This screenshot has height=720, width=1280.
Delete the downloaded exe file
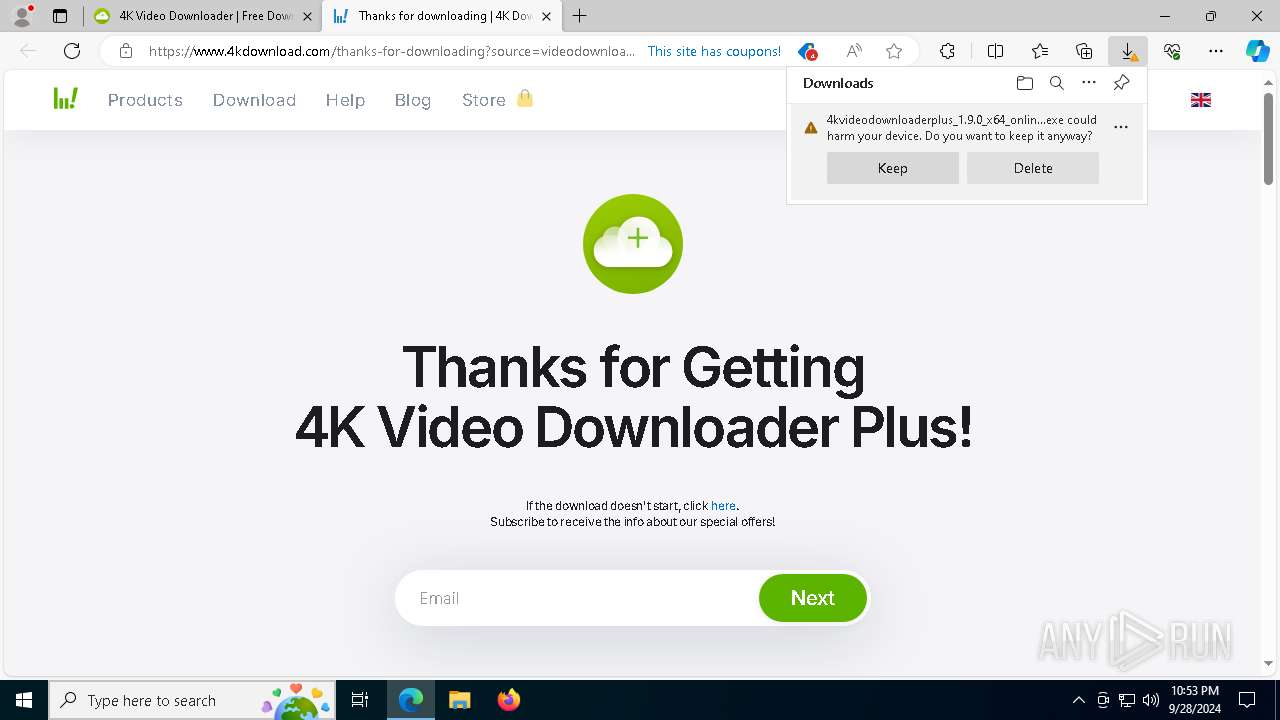tap(1033, 168)
